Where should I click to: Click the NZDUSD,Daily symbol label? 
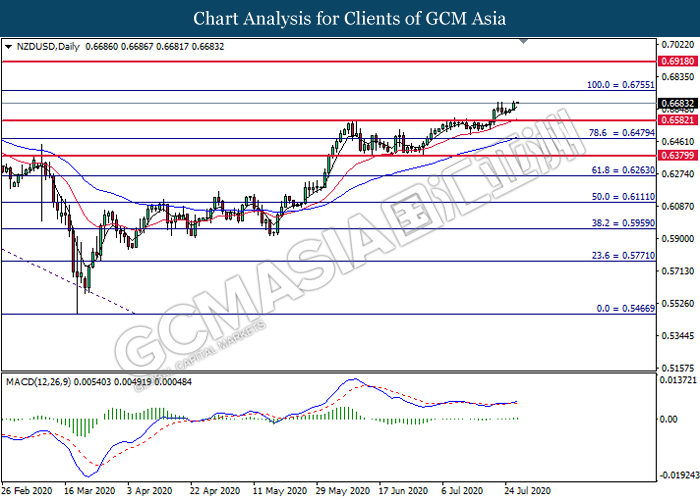click(x=45, y=47)
